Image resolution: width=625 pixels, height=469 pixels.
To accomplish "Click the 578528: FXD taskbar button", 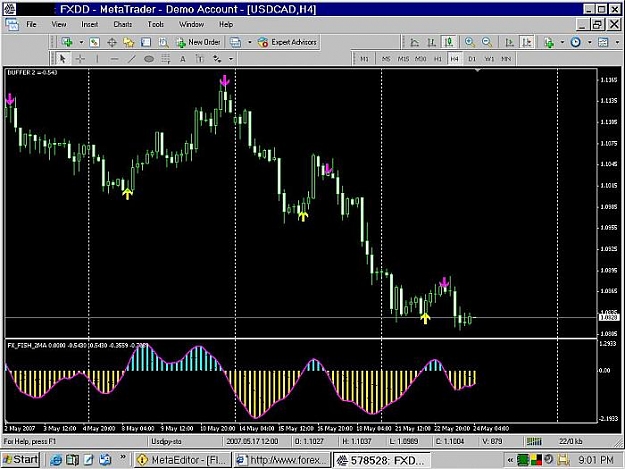I will pos(381,460).
